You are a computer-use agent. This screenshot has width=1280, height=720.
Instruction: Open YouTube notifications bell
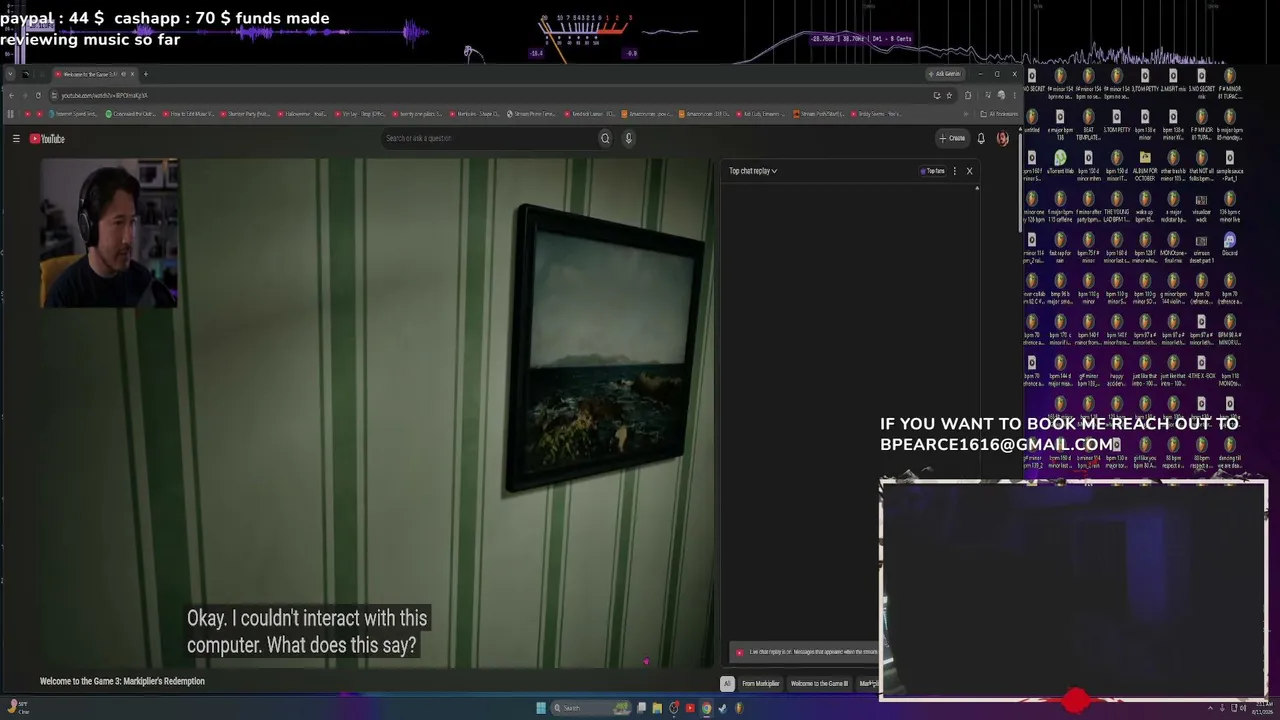pos(981,139)
